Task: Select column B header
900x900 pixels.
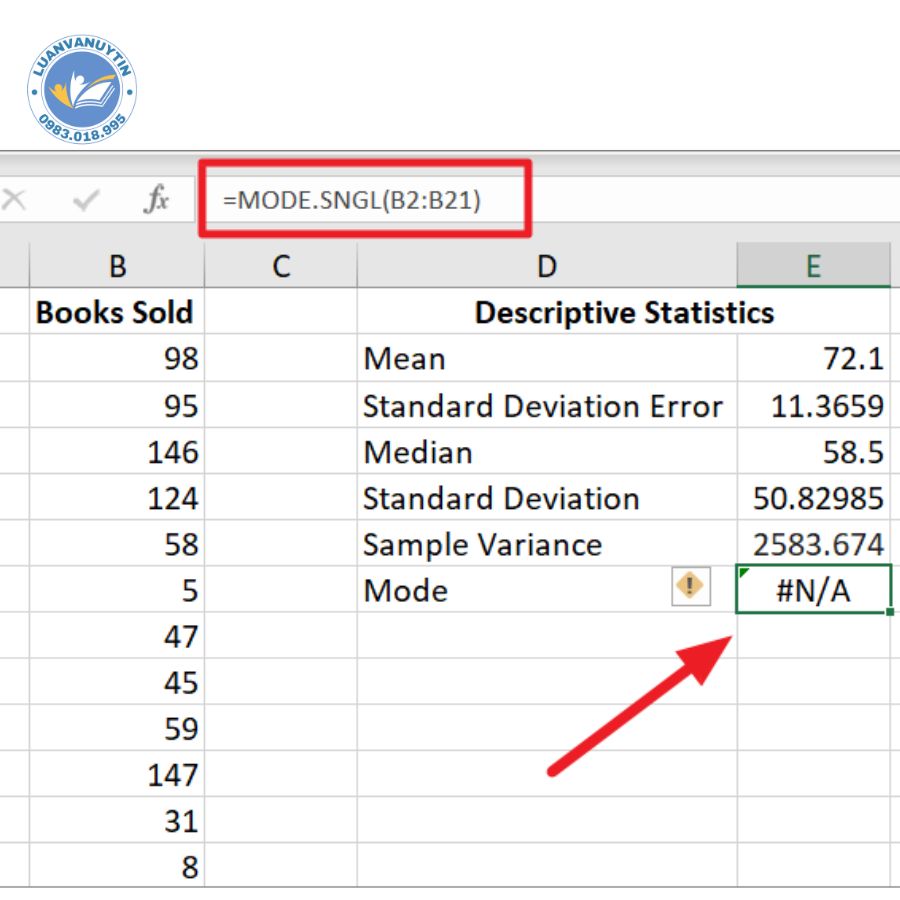Action: point(117,266)
